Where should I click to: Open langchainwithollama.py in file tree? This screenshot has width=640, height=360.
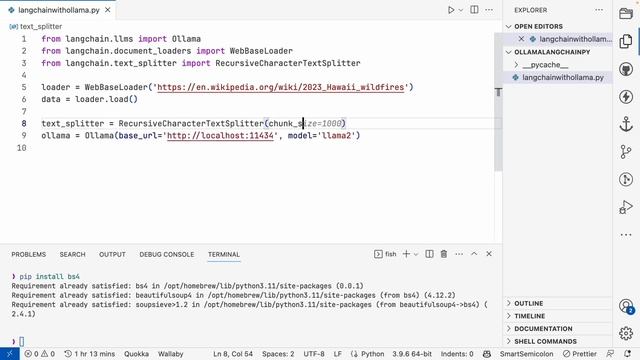pyautogui.click(x=562, y=78)
